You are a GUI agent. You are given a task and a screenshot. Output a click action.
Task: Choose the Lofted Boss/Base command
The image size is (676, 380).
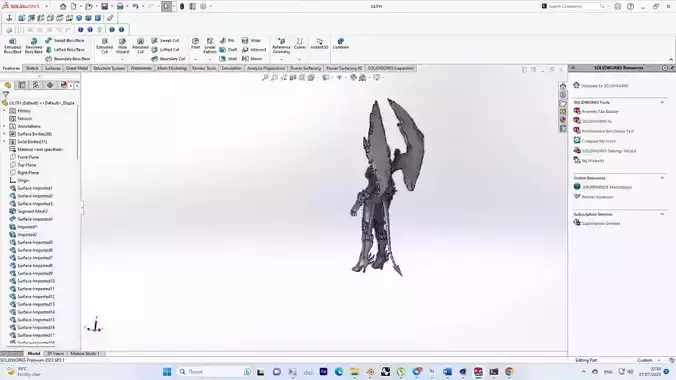tap(65, 50)
